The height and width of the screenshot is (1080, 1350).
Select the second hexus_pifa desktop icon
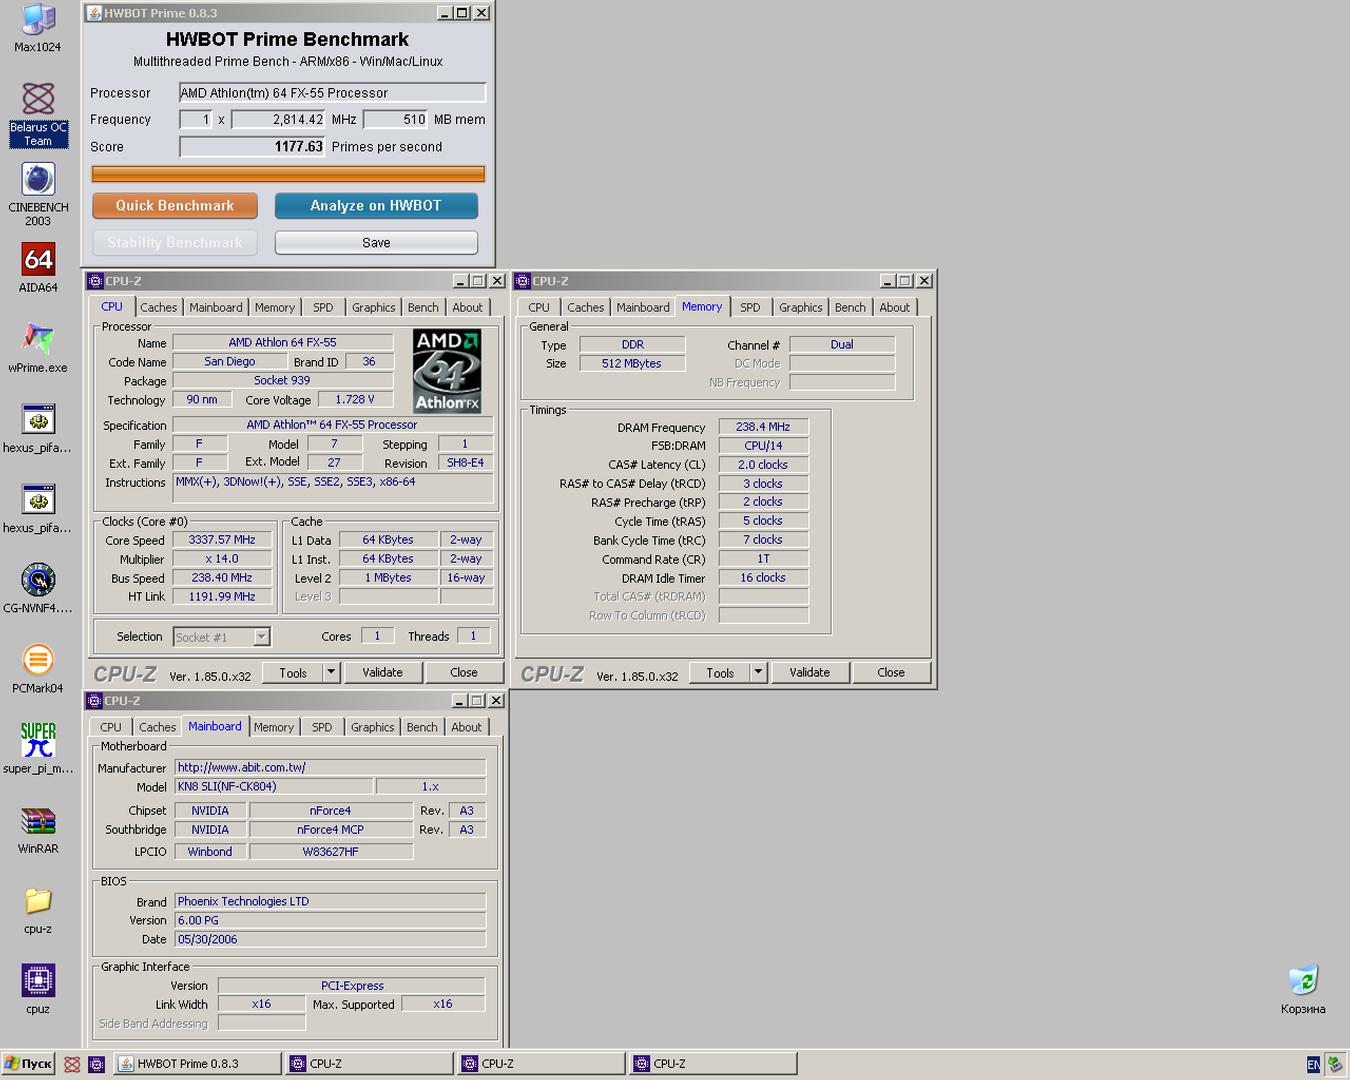[x=38, y=508]
